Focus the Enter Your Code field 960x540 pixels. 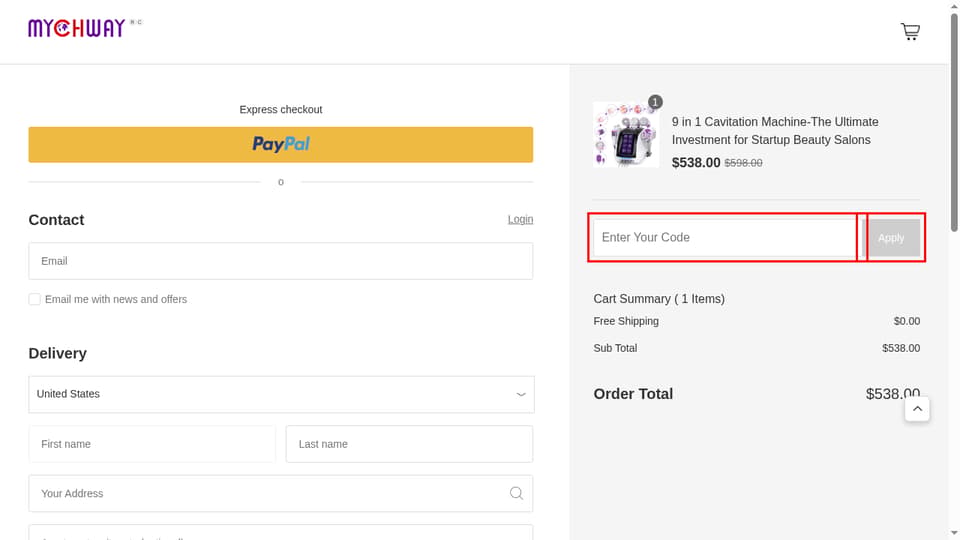725,238
